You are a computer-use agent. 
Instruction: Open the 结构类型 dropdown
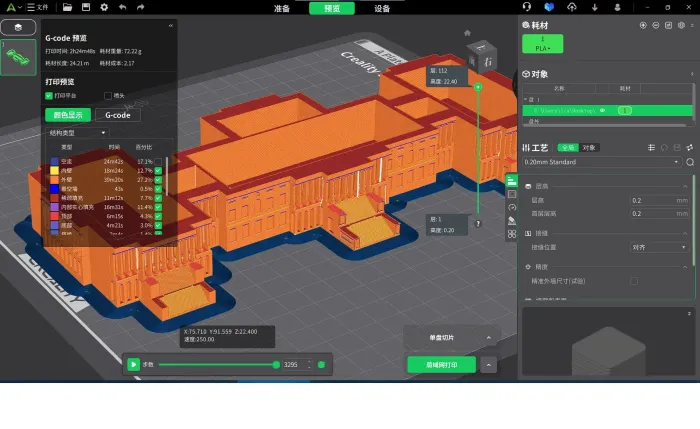click(78, 132)
